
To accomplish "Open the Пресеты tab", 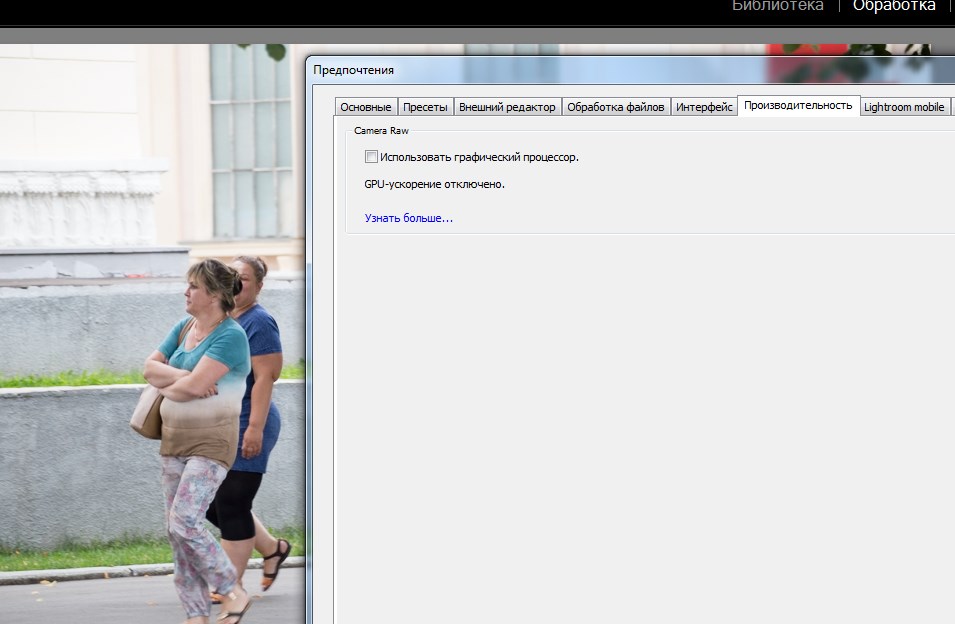I will pyautogui.click(x=426, y=107).
